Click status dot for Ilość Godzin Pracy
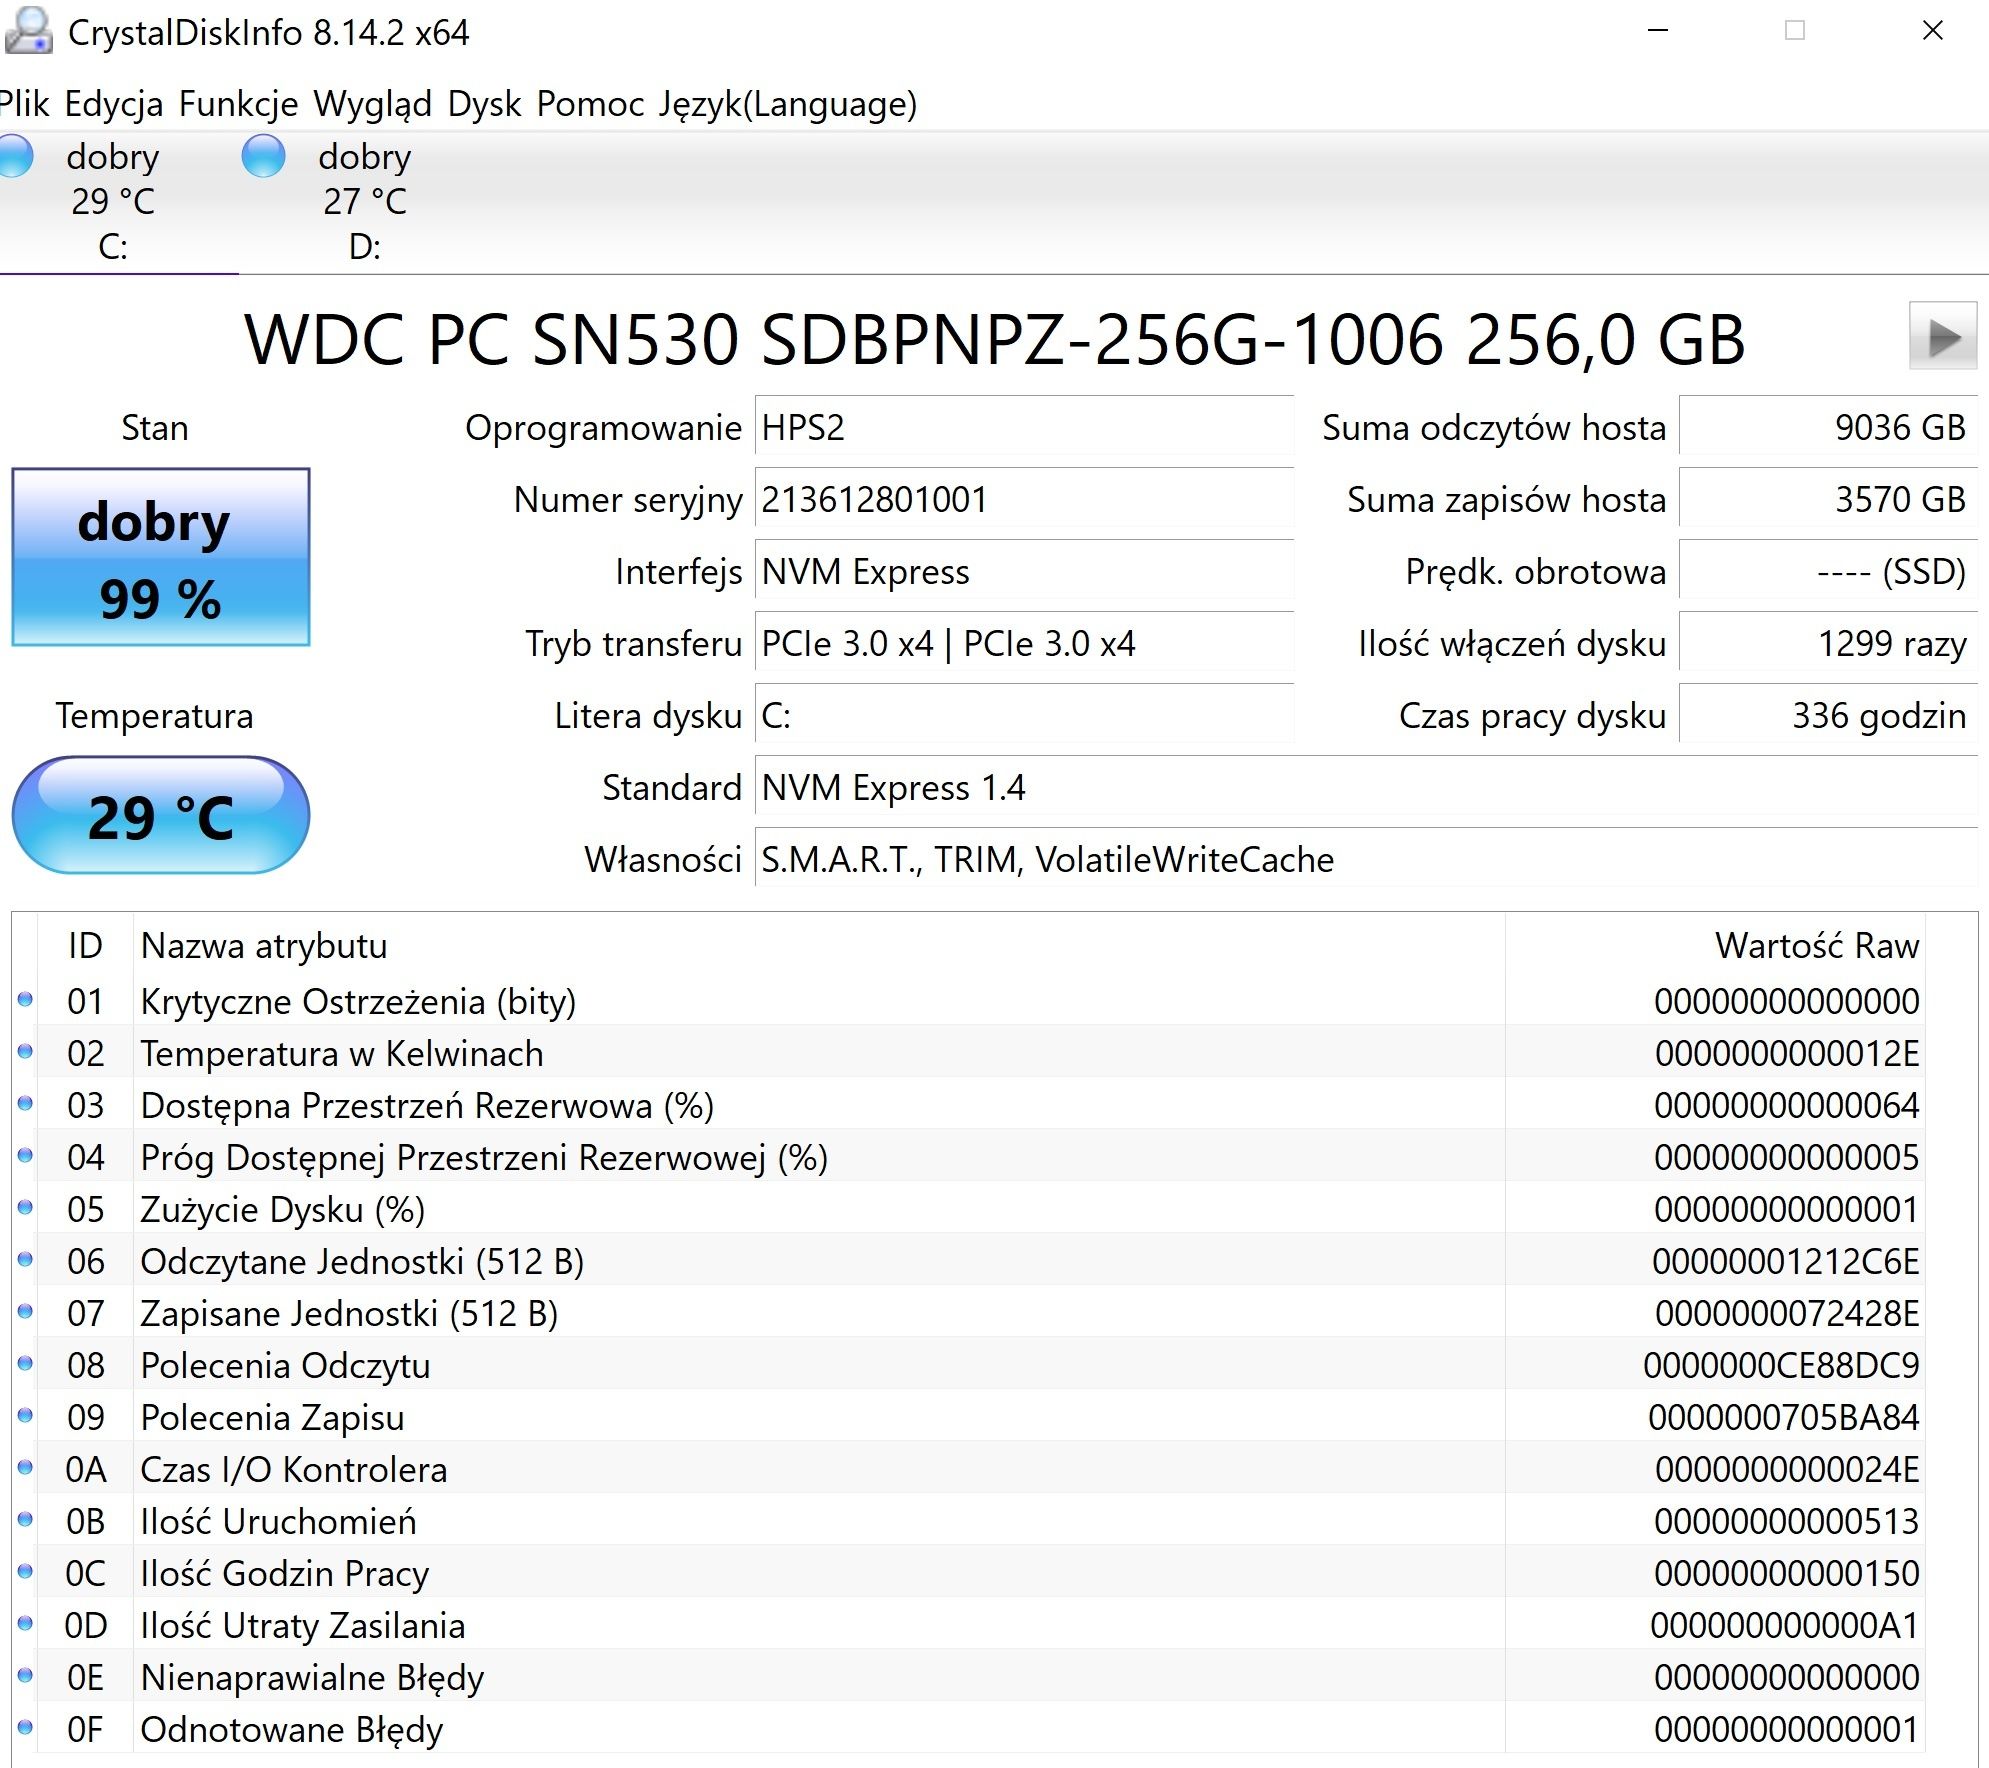 [x=25, y=1572]
